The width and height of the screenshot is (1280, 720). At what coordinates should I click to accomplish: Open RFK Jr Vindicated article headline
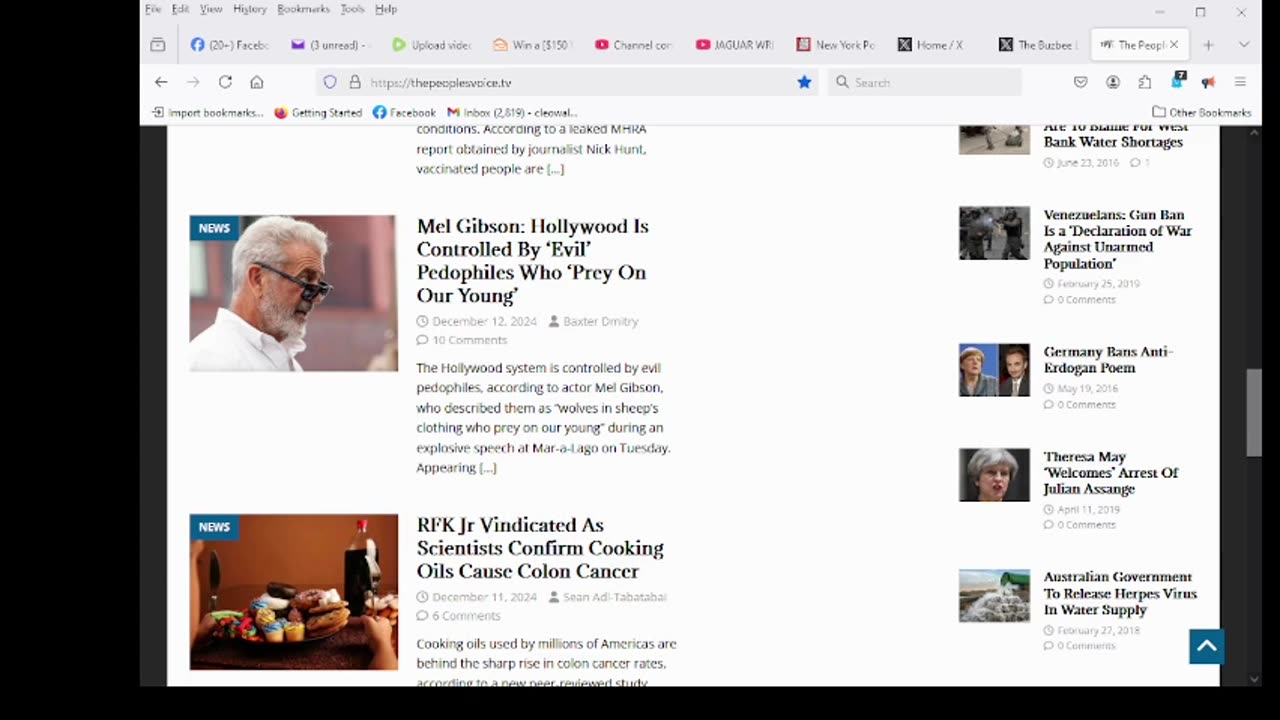point(540,548)
